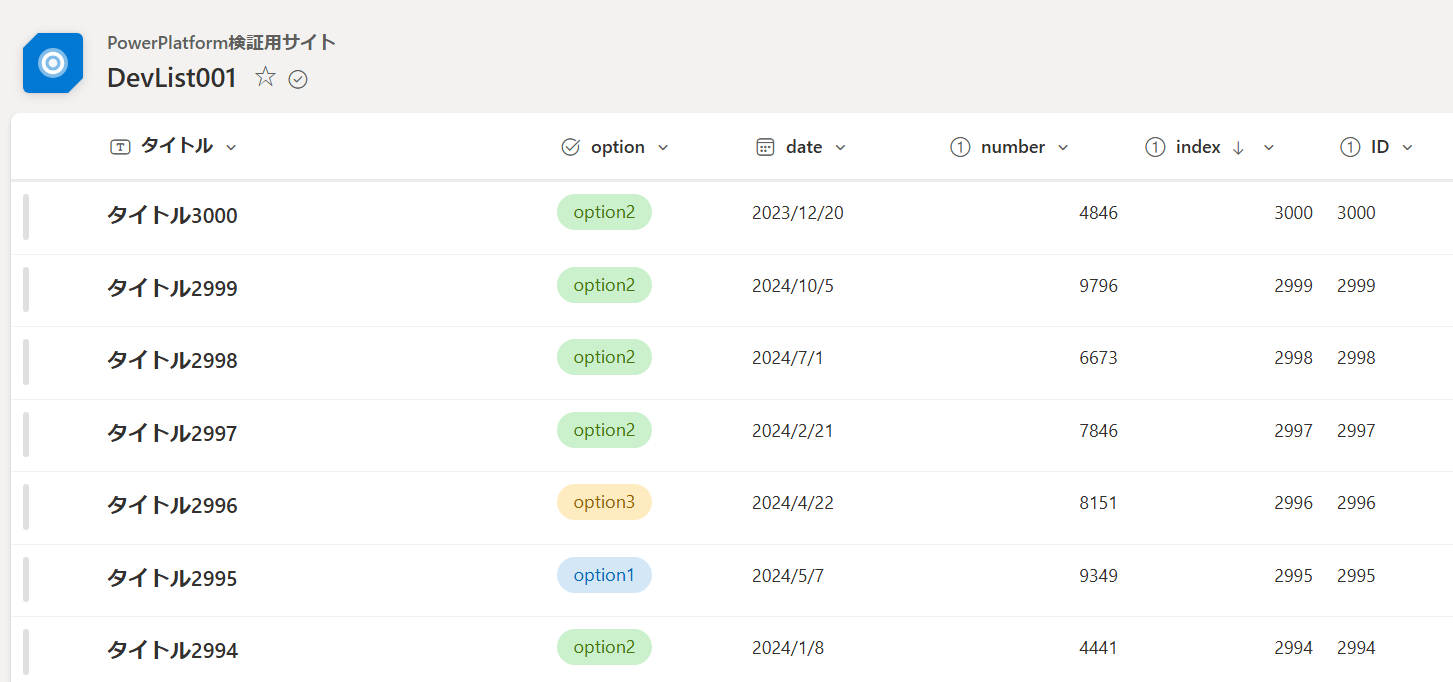Open the ID column dropdown chevron
Image resolution: width=1453 pixels, height=682 pixels.
pos(1407,148)
